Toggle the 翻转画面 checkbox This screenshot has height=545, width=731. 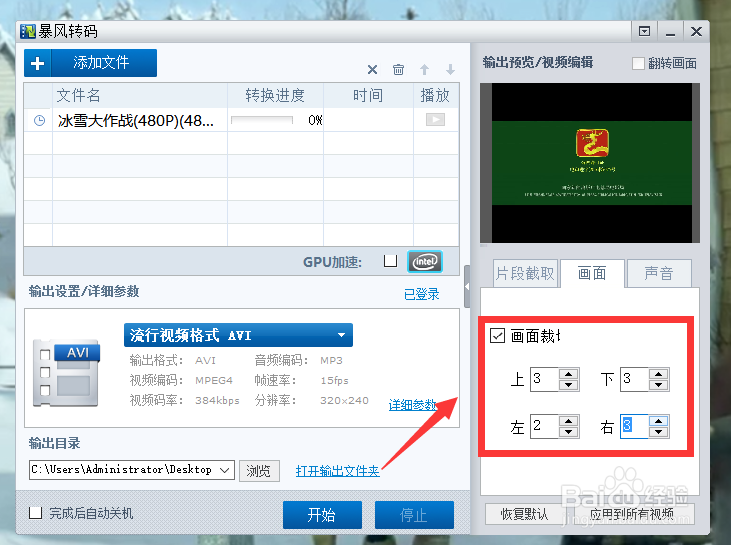(x=638, y=63)
